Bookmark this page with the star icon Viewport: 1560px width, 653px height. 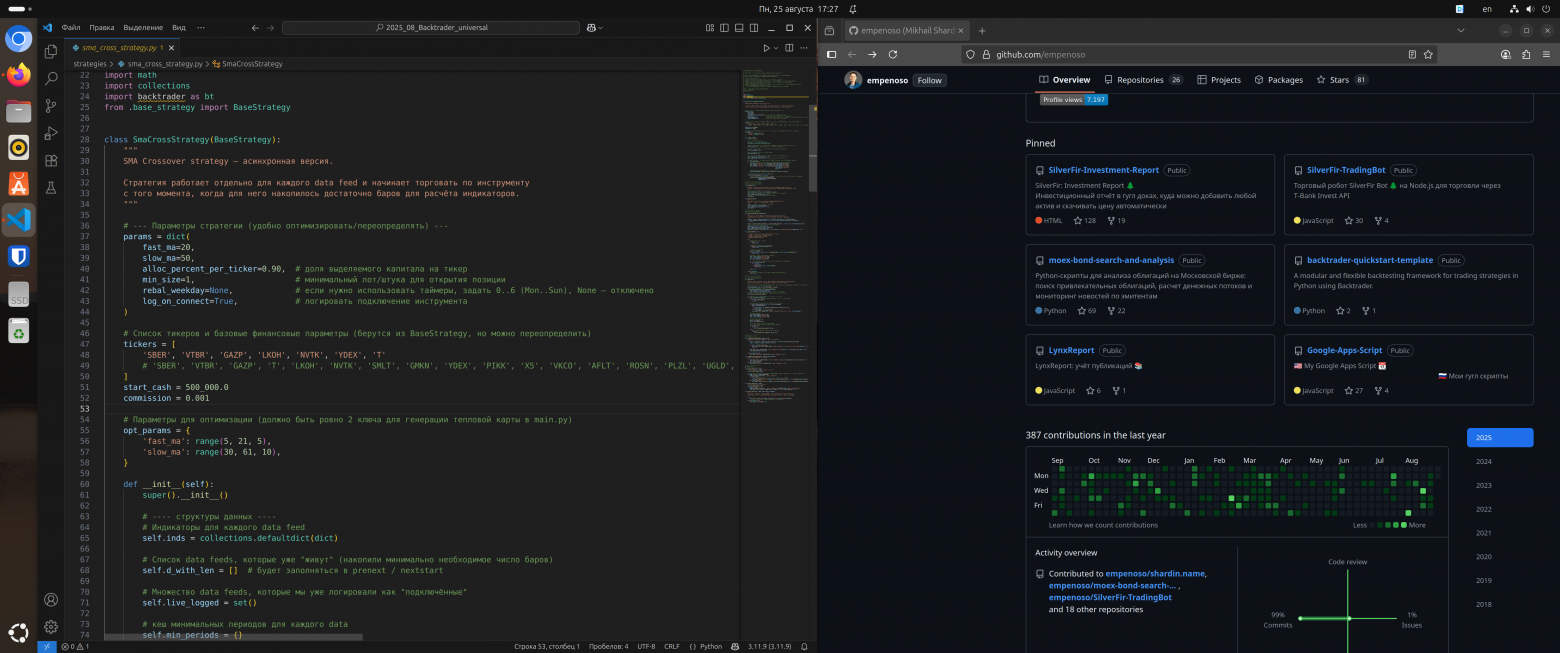(x=1429, y=55)
